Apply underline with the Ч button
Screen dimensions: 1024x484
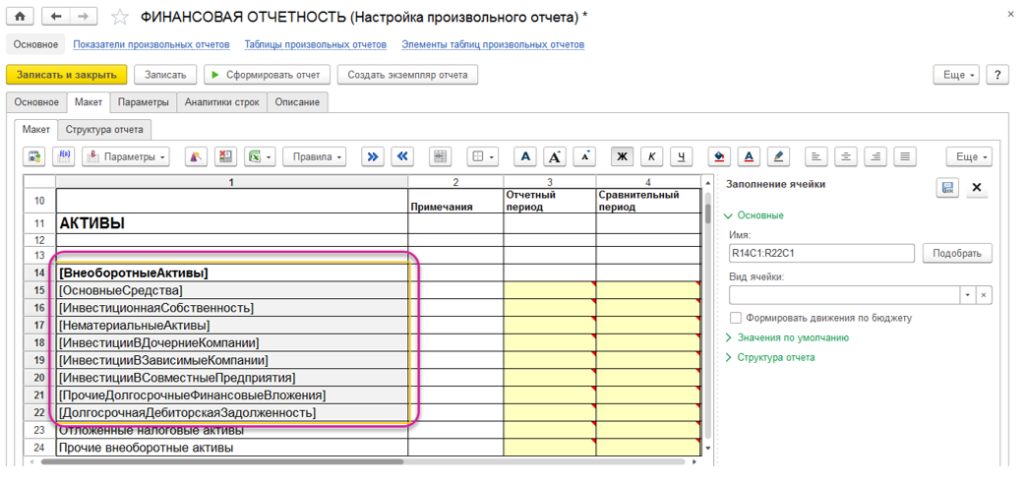(x=680, y=157)
